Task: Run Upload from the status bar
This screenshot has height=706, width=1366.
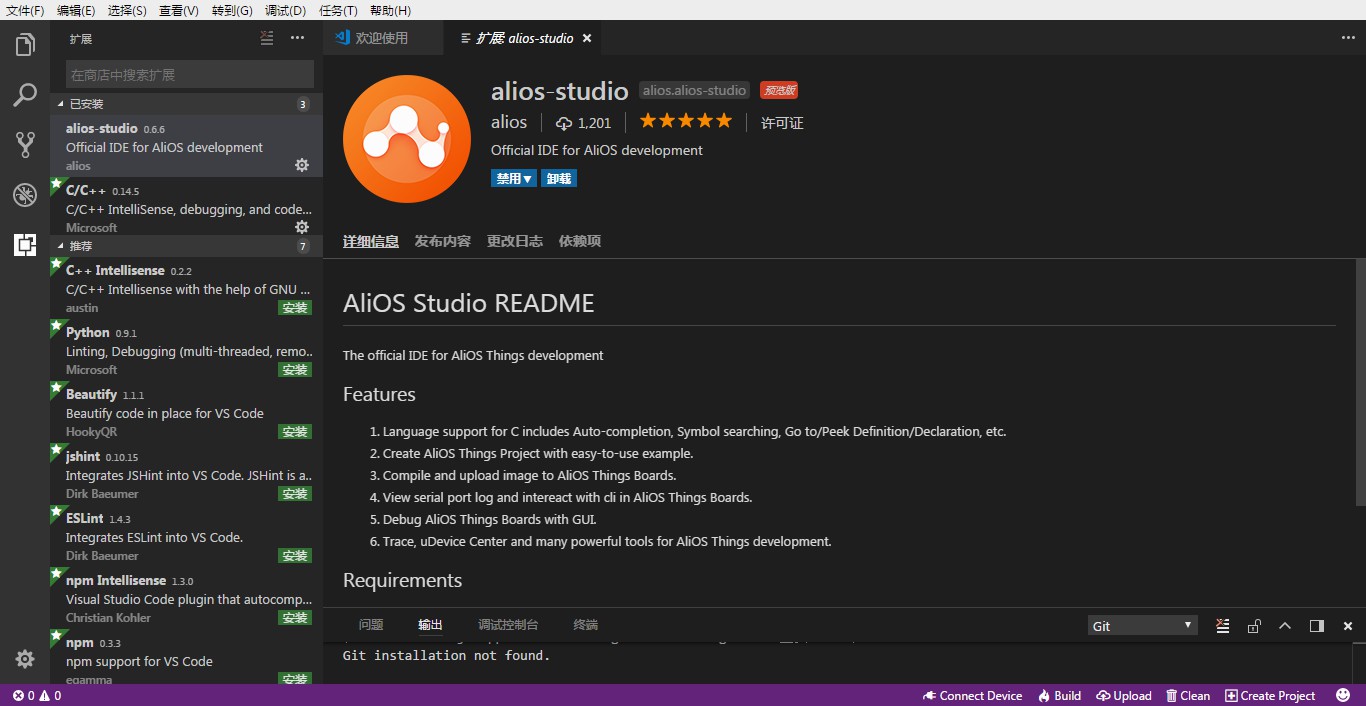Action: pos(1124,695)
